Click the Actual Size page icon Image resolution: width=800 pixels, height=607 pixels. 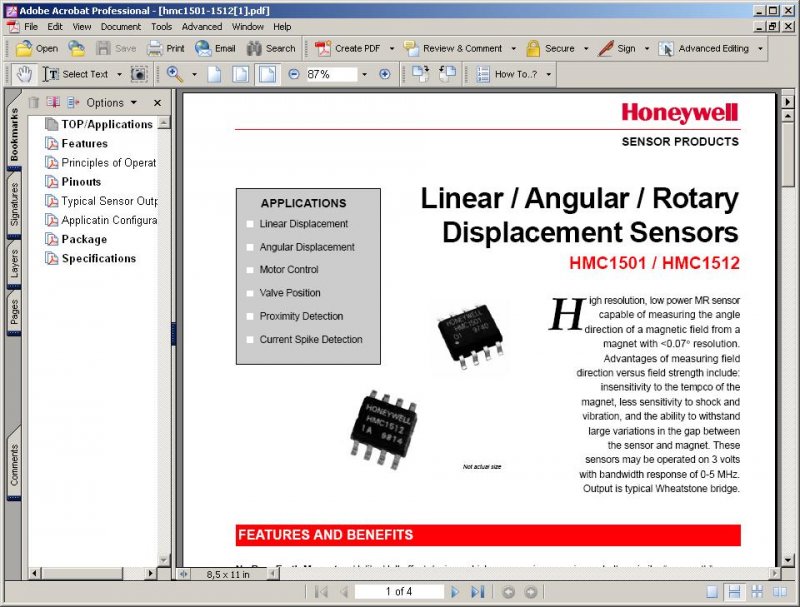coord(215,74)
